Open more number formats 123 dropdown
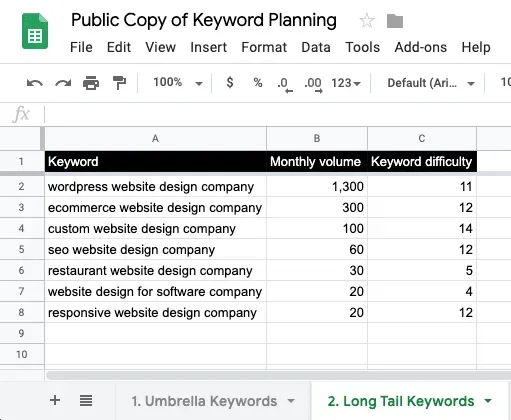The height and width of the screenshot is (420, 511). tap(346, 83)
